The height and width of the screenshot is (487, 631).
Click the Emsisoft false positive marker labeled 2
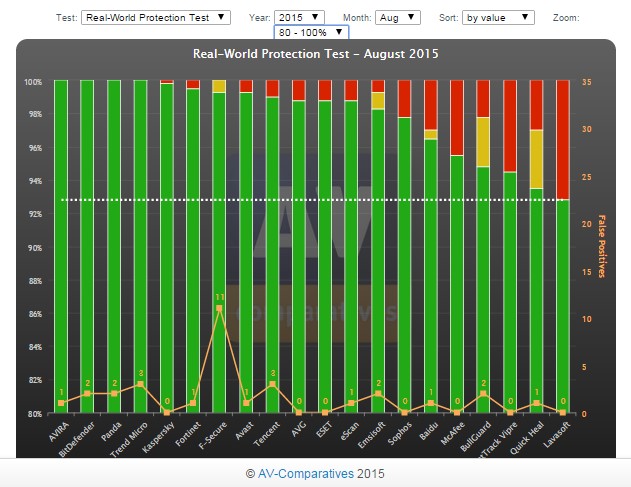(x=378, y=393)
